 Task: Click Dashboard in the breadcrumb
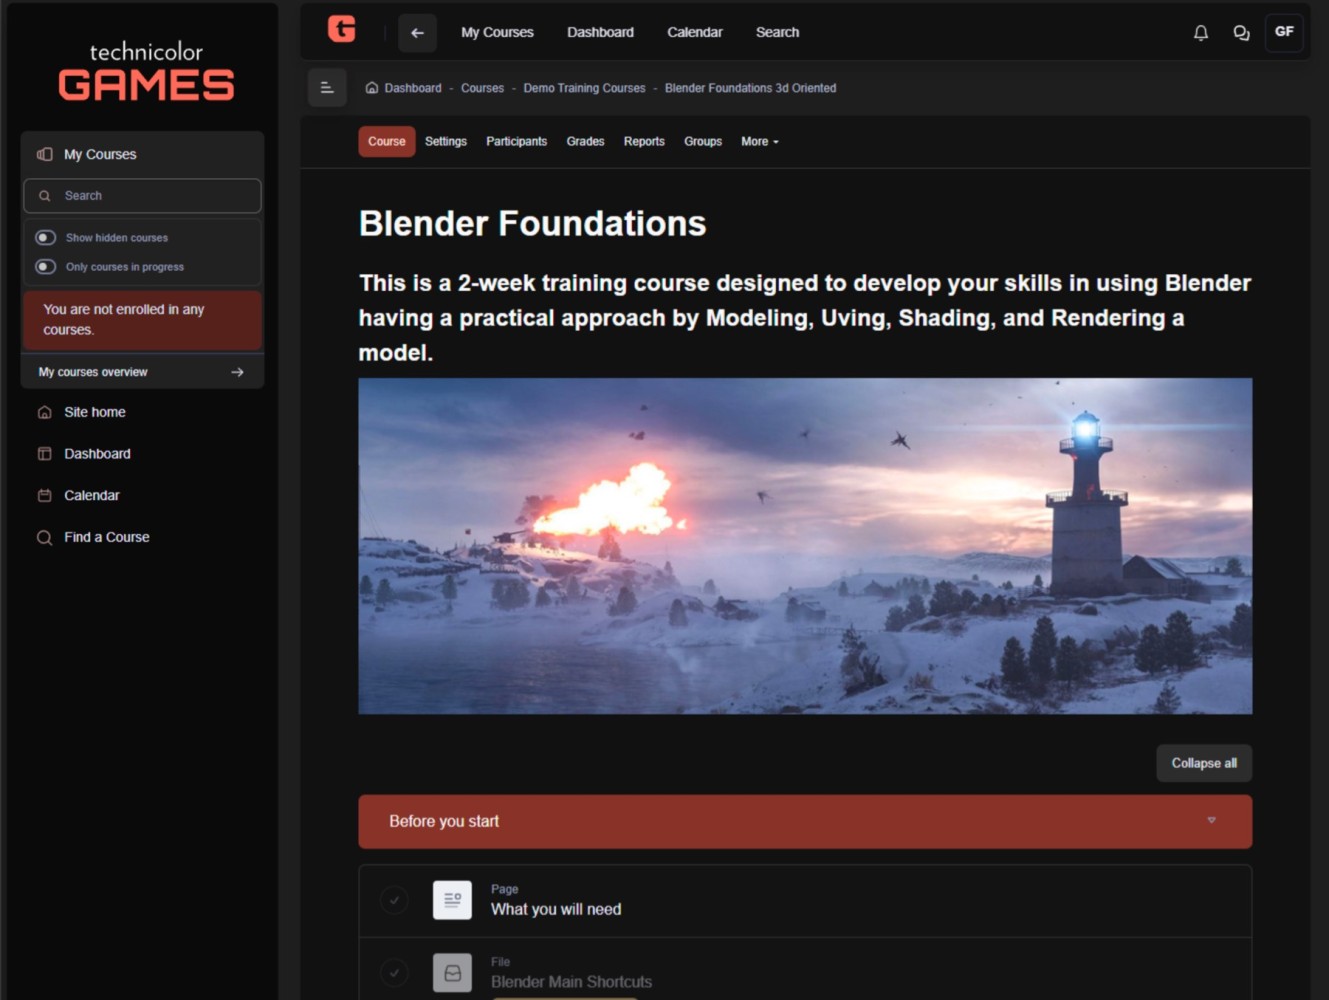(x=413, y=88)
